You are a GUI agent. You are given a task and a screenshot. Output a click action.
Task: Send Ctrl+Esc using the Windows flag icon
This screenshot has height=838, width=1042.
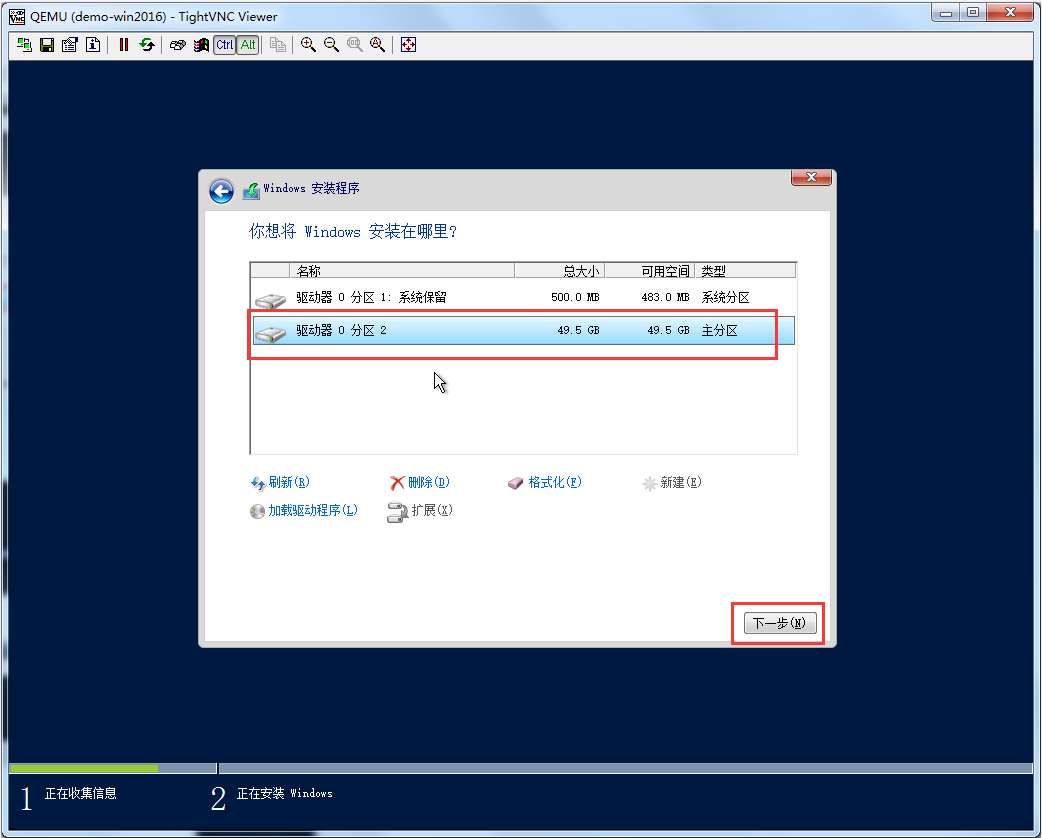[x=201, y=45]
